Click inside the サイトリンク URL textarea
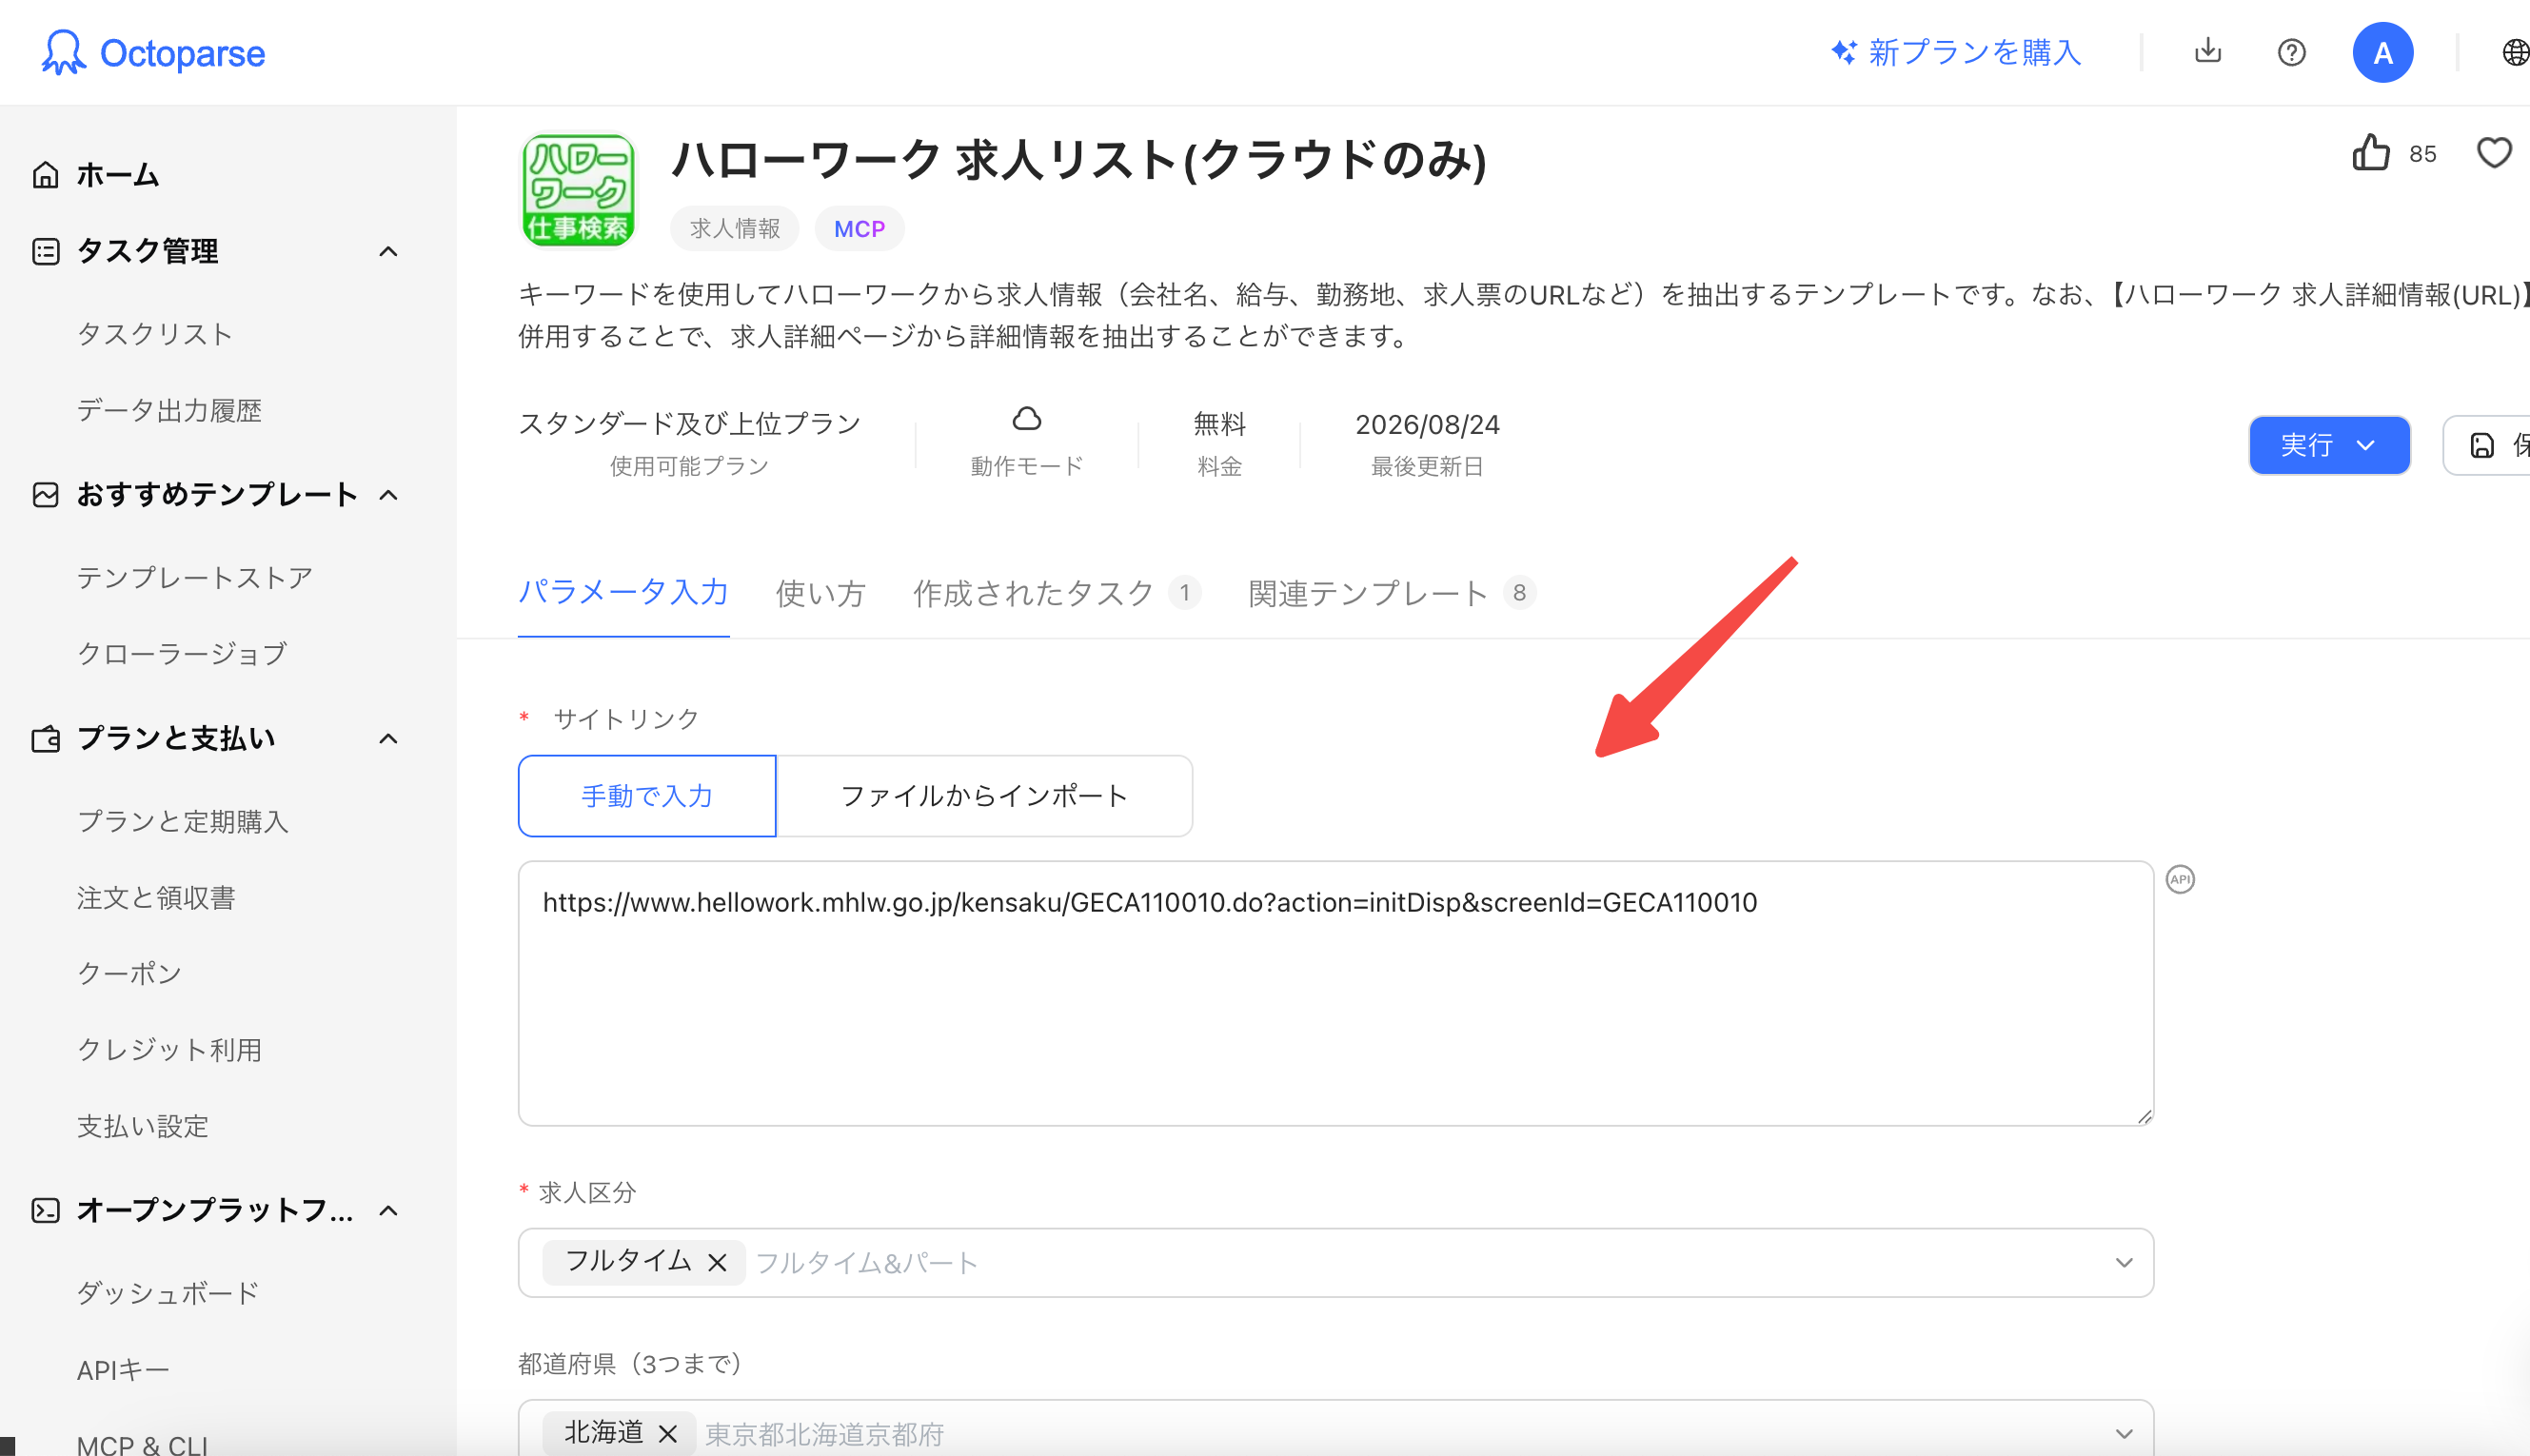2530x1456 pixels. point(1335,993)
